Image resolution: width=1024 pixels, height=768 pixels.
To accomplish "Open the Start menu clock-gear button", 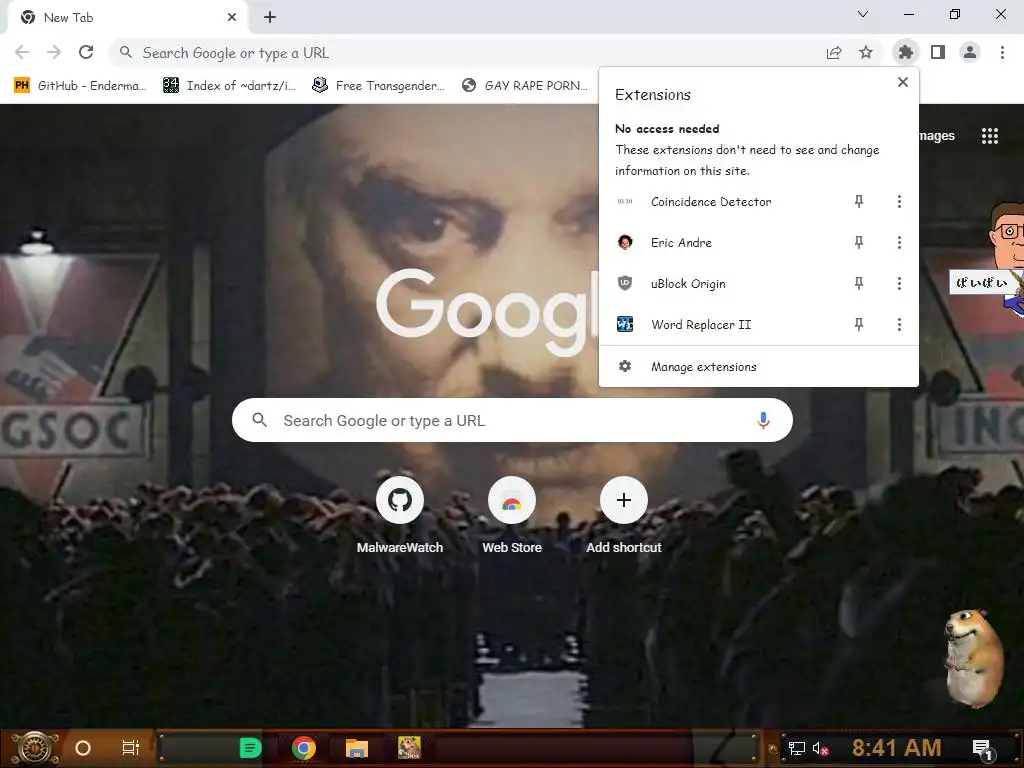I will [x=34, y=748].
